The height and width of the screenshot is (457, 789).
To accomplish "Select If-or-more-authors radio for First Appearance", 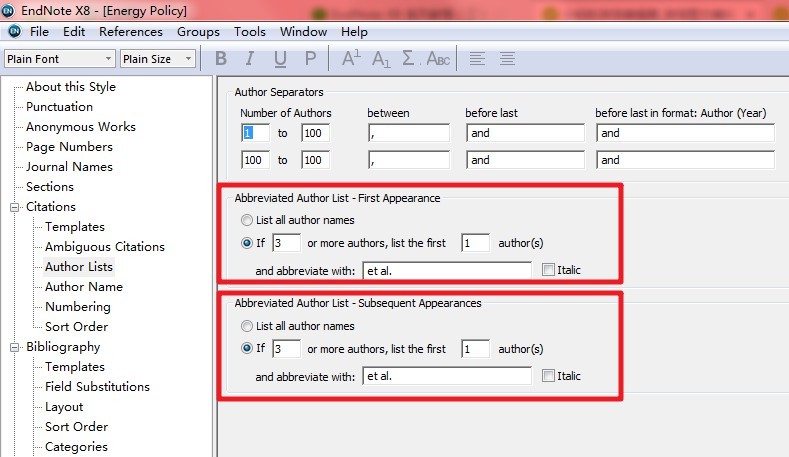I will [247, 243].
